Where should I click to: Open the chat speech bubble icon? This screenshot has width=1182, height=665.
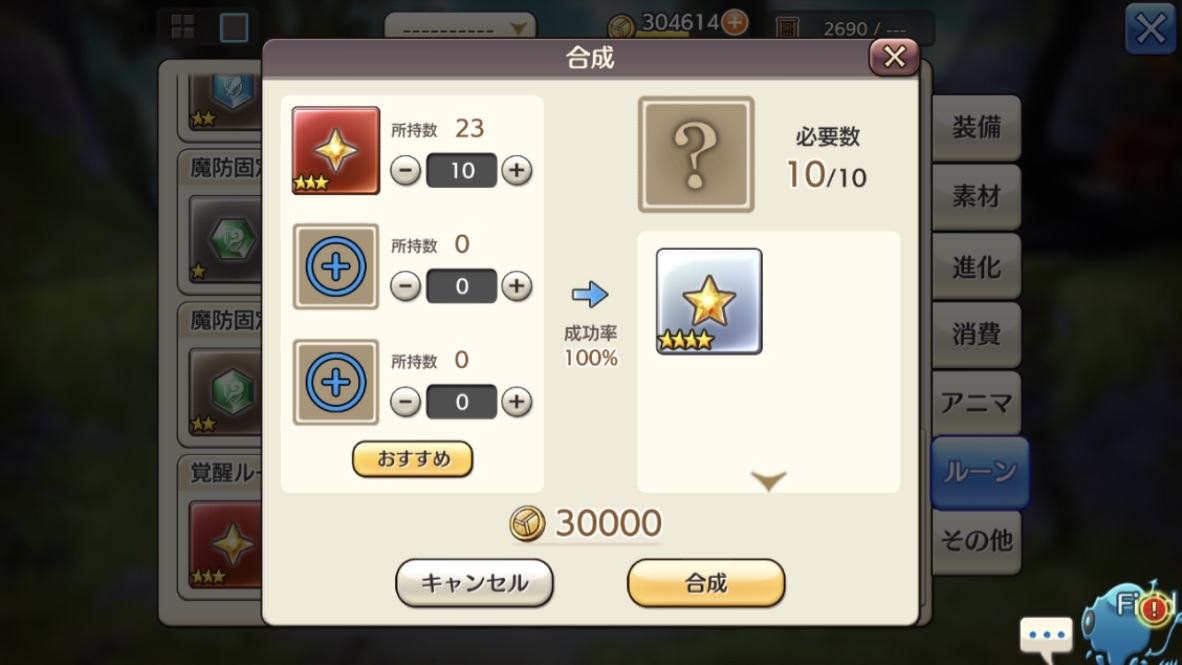(1046, 636)
